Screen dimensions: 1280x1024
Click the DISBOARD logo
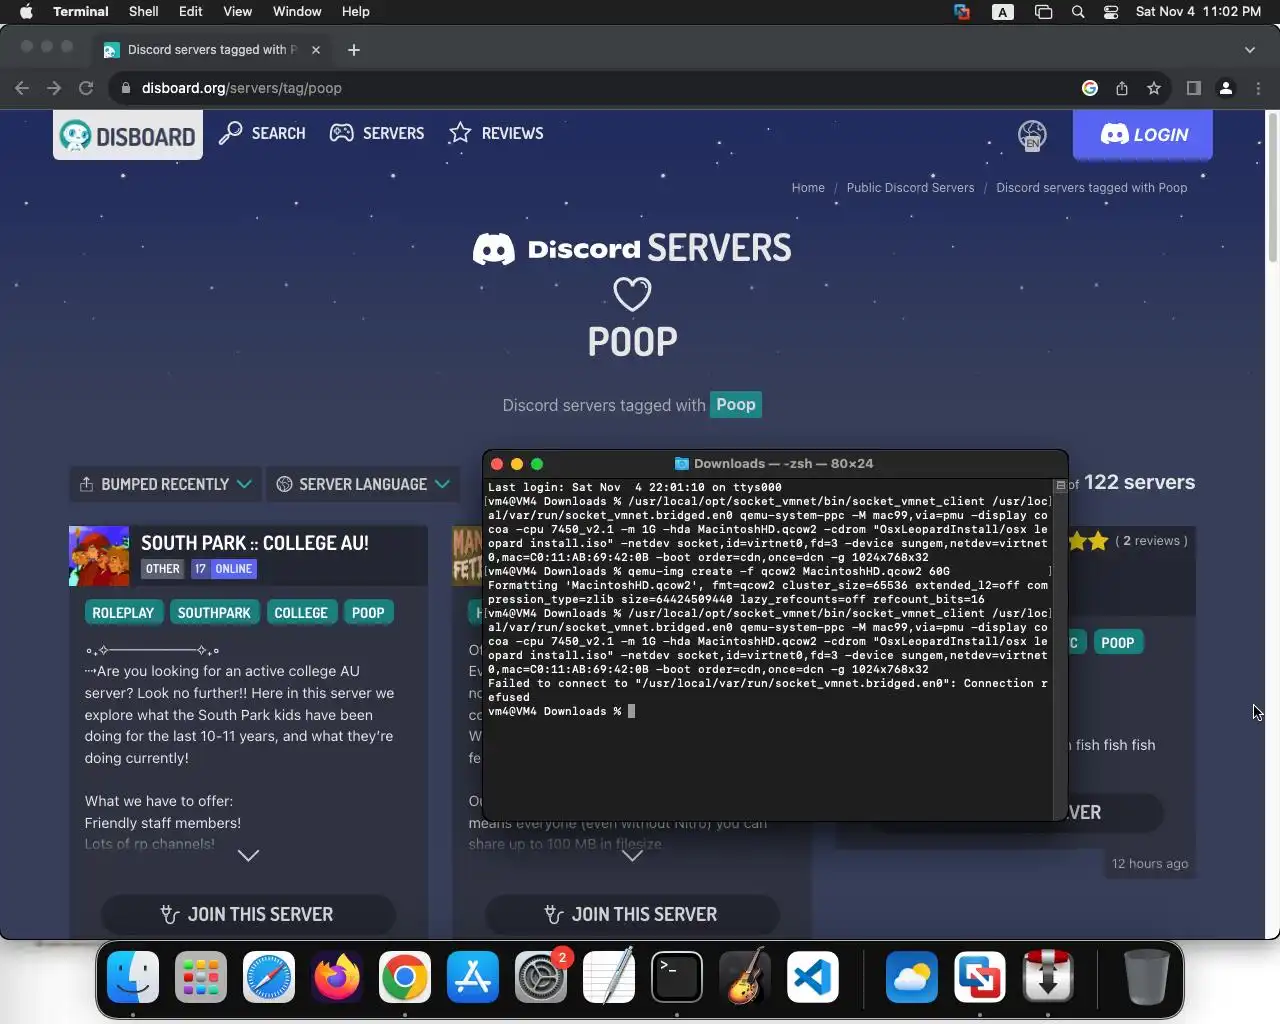point(128,135)
